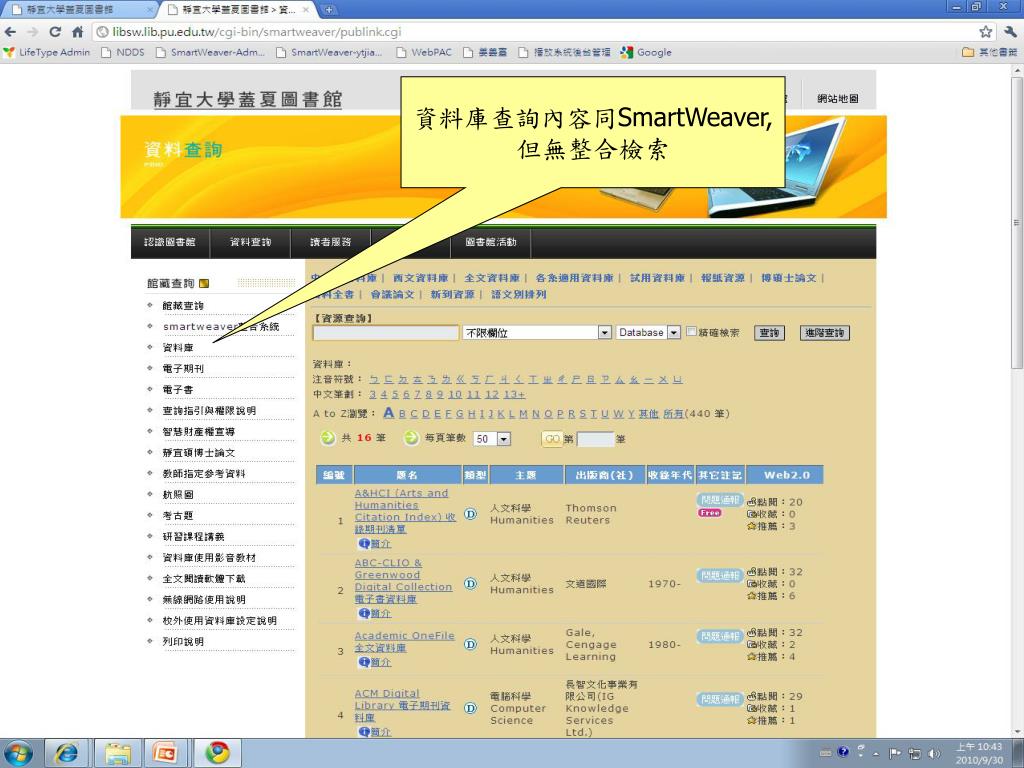The height and width of the screenshot is (768, 1024).
Task: Click the letter A in A to Z browse
Action: pyautogui.click(x=389, y=413)
